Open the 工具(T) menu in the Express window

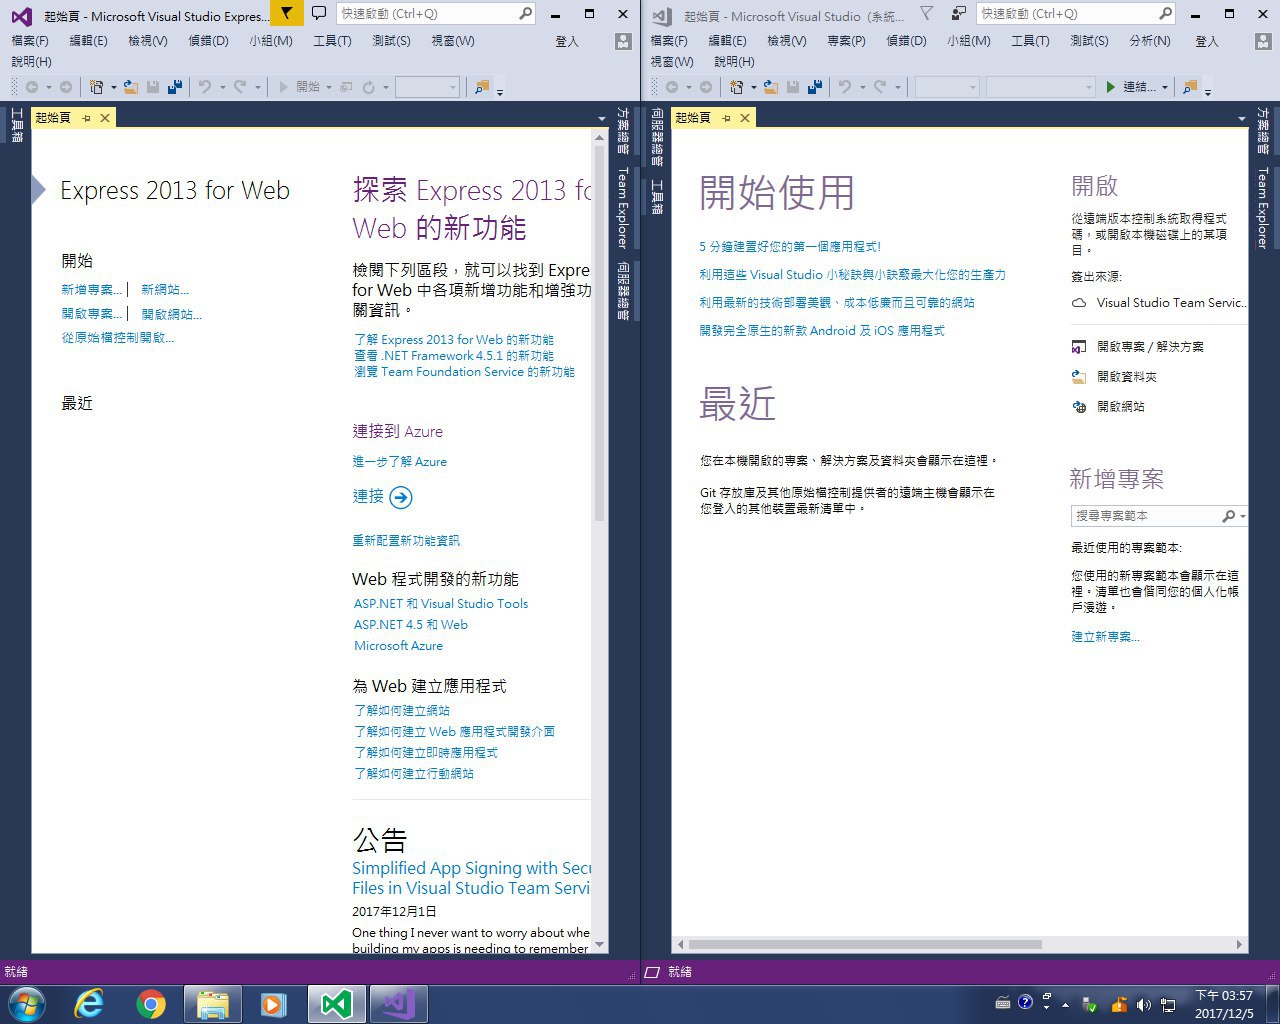coord(332,41)
